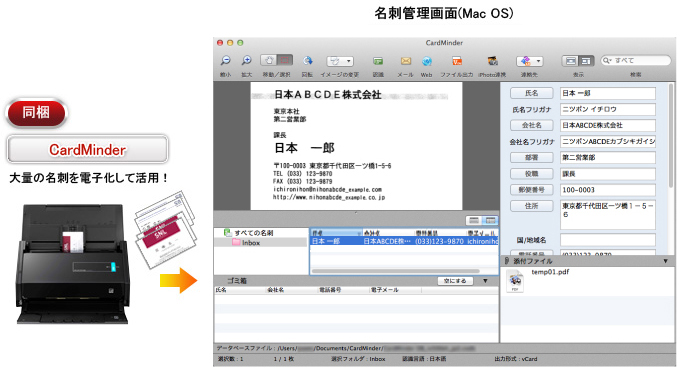Viewport: 686px width, 382px height.
Task: Toggle the right display view button
Action: pyautogui.click(x=586, y=61)
